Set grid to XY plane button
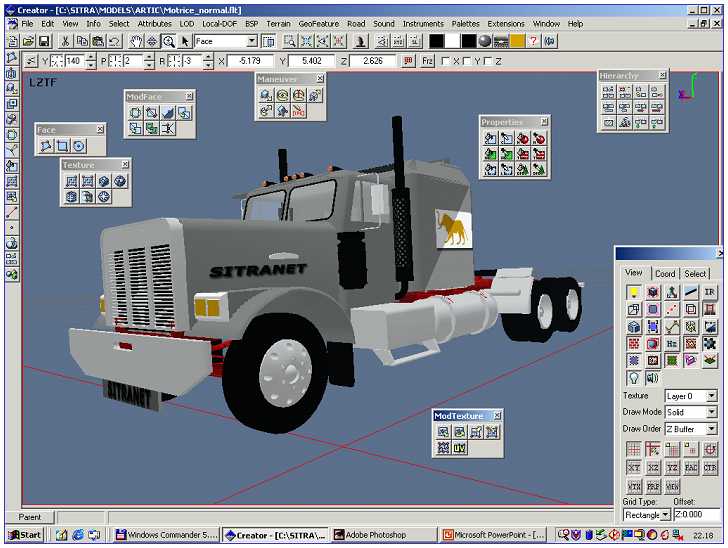 pyautogui.click(x=634, y=468)
